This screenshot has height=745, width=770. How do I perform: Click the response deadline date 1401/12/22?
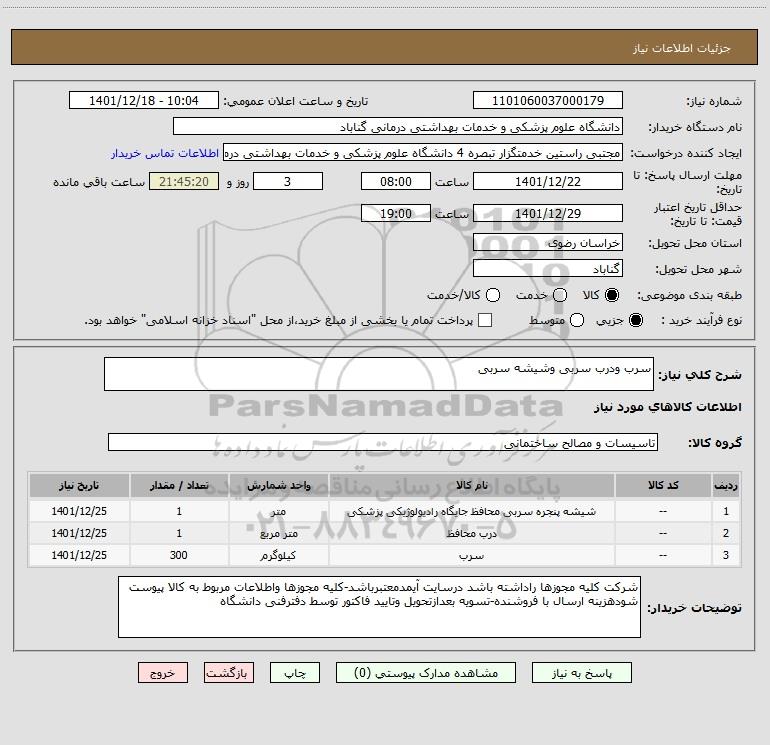[x=548, y=181]
